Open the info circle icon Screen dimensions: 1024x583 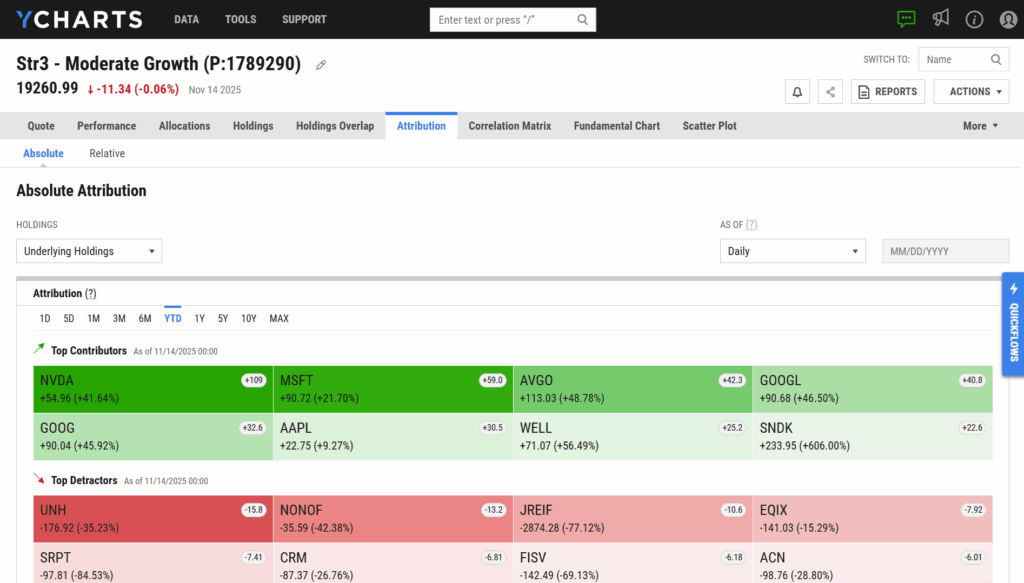point(975,19)
